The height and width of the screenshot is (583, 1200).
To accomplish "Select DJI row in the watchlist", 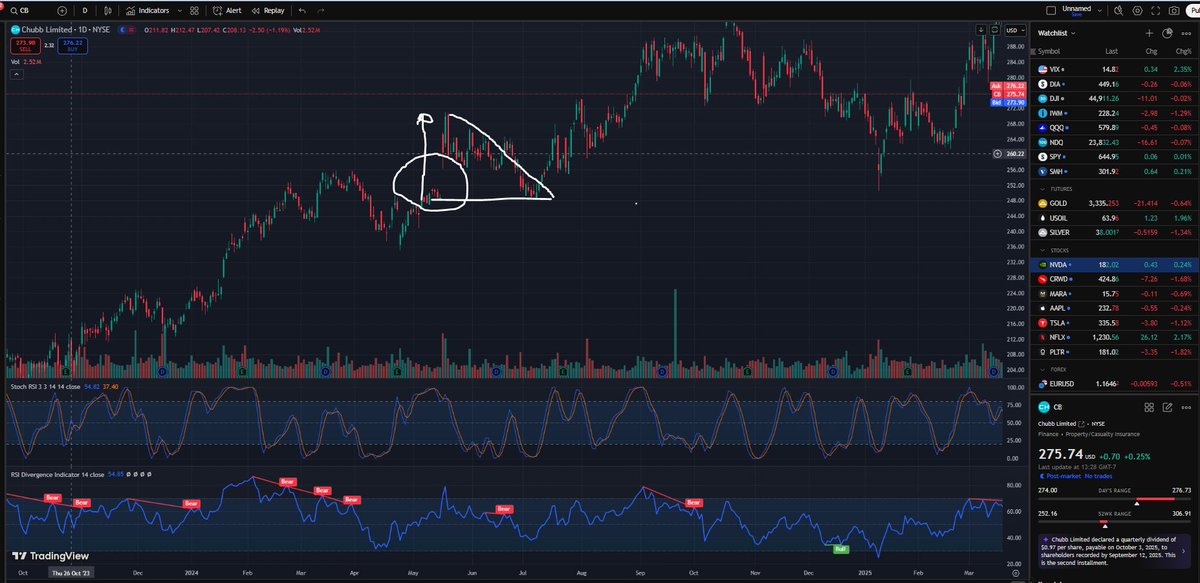I will (x=1115, y=99).
